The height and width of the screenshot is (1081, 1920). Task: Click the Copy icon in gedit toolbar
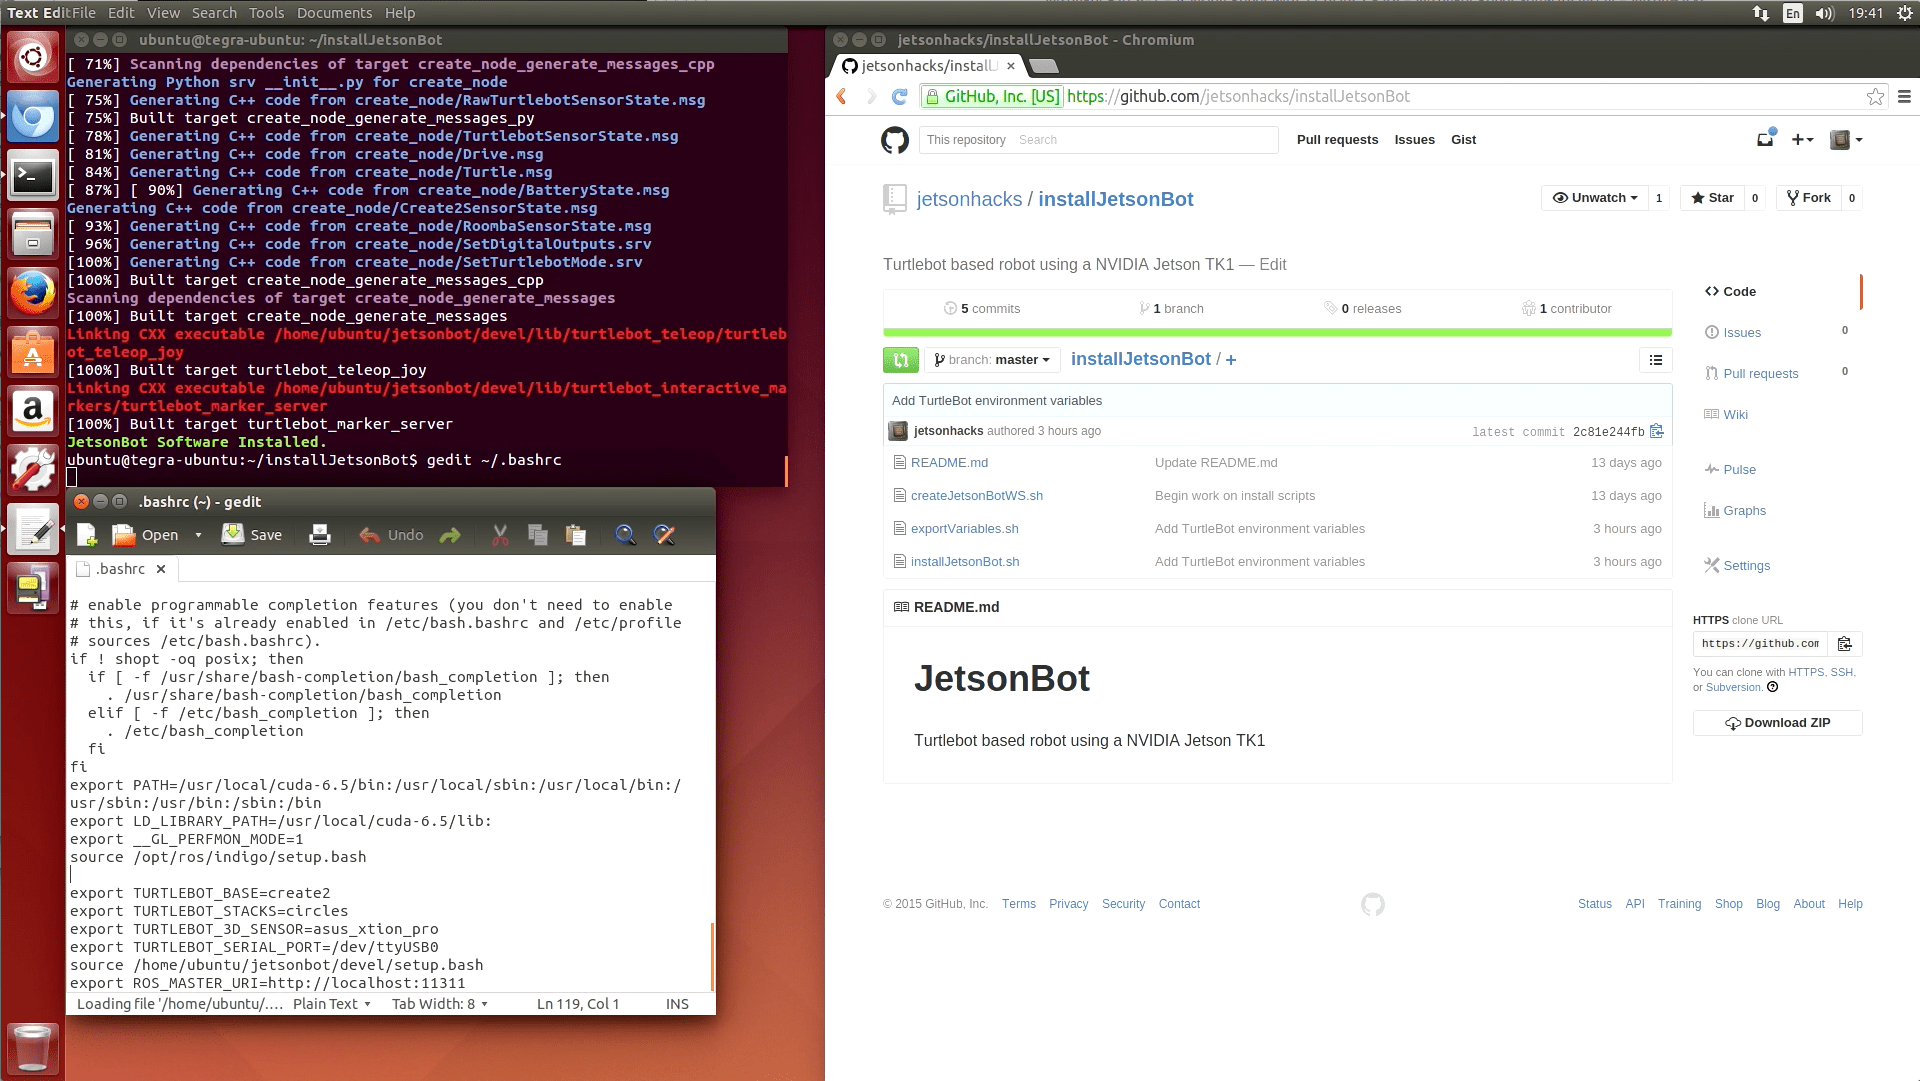(x=538, y=535)
